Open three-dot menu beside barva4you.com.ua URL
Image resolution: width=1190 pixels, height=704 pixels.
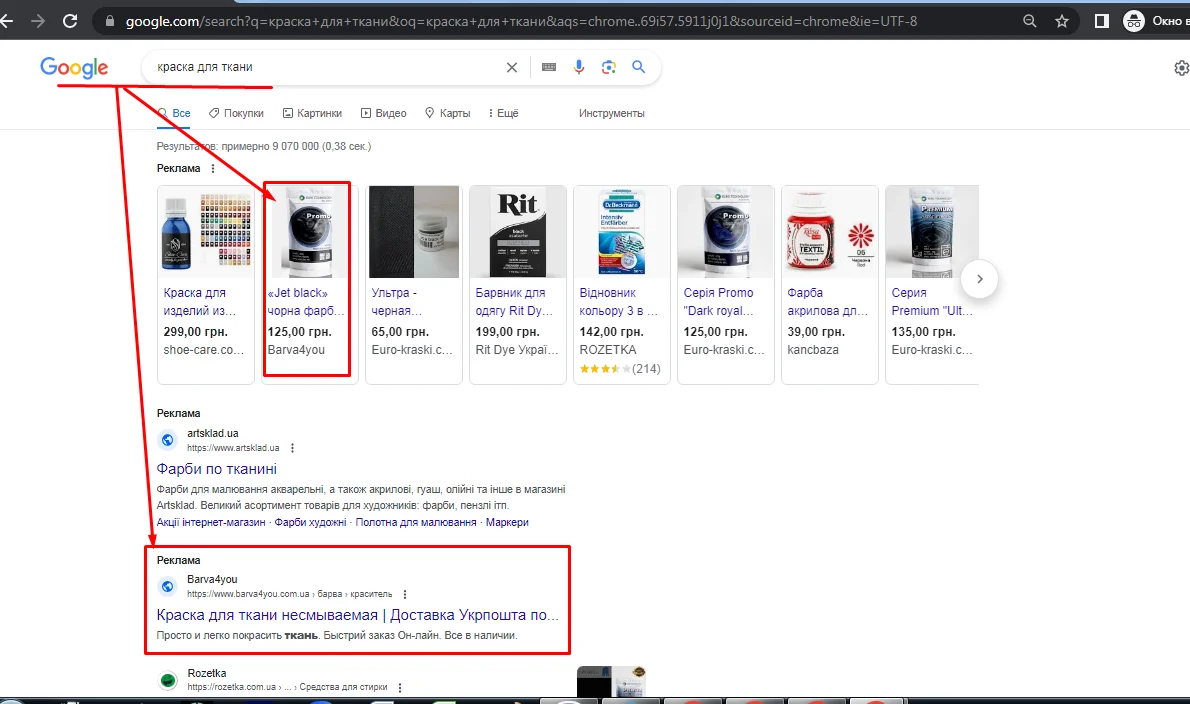click(405, 594)
